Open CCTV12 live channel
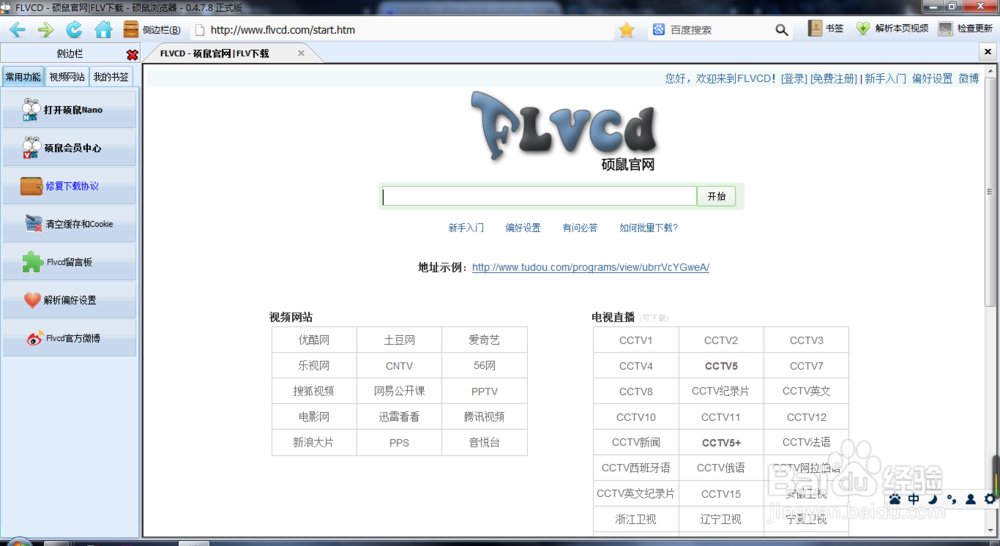 (806, 417)
